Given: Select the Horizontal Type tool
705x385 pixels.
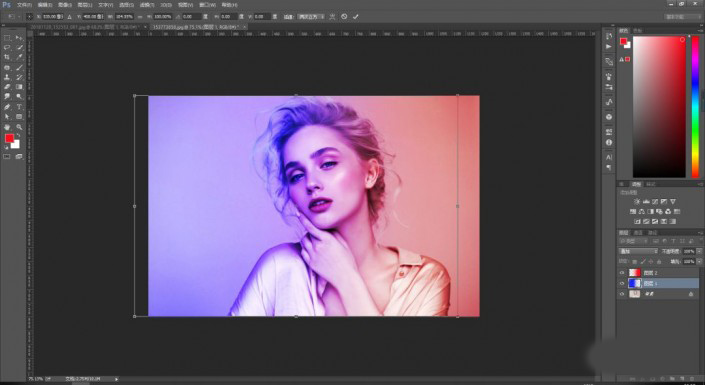Looking at the screenshot, I should 19,107.
